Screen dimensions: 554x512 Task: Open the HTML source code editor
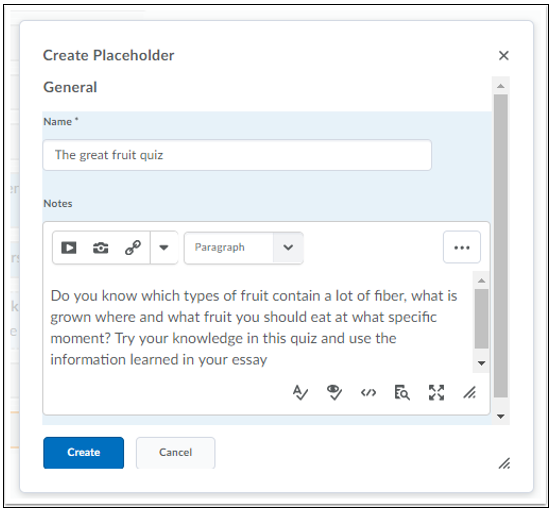(368, 393)
